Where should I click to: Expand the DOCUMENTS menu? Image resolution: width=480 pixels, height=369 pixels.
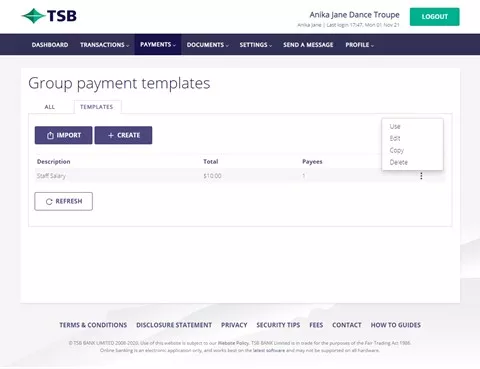207,45
